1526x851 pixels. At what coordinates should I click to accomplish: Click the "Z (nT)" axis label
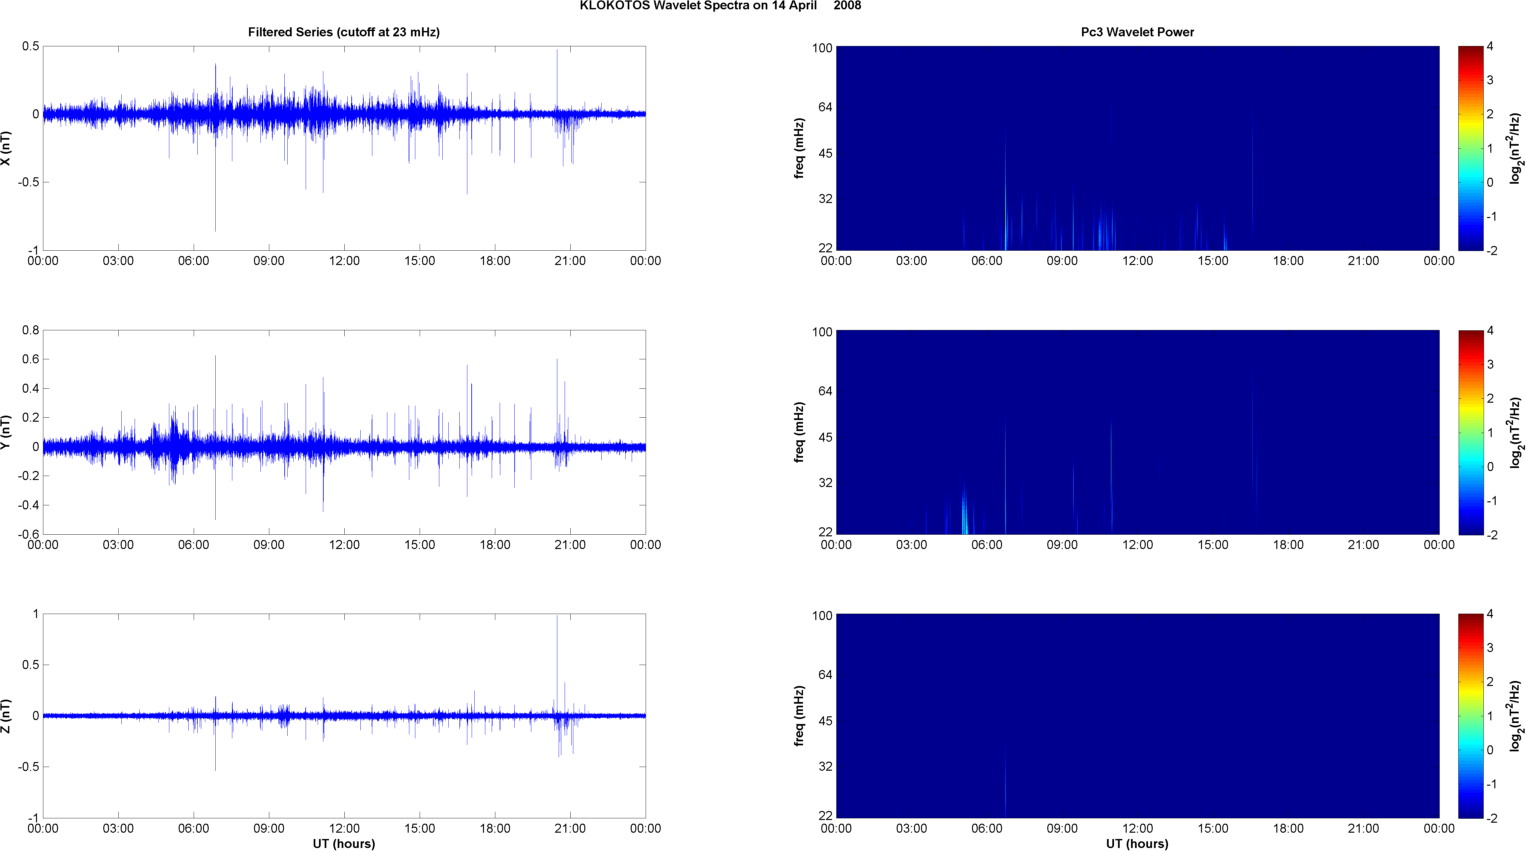pos(6,716)
